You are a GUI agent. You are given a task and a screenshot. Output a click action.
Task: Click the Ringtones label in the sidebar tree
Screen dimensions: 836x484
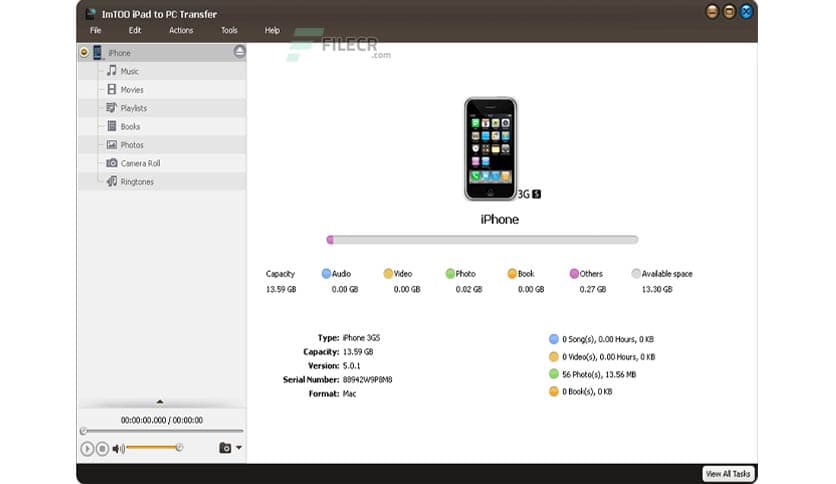[137, 182]
